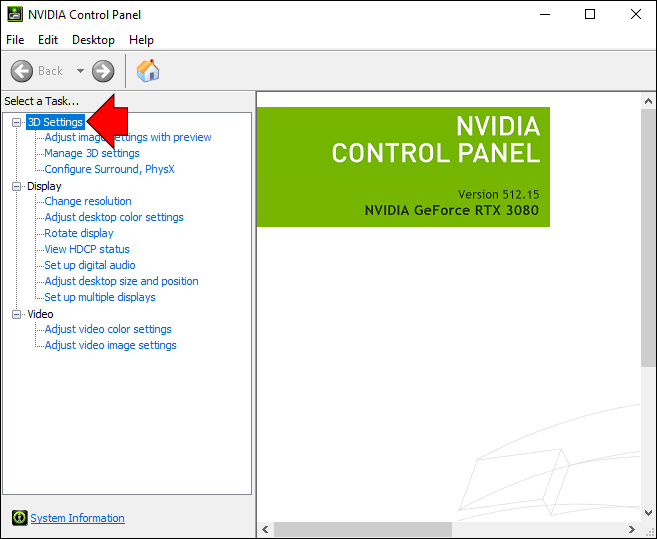Open Set up digital audio
Viewport: 657px width, 539px height.
[90, 265]
